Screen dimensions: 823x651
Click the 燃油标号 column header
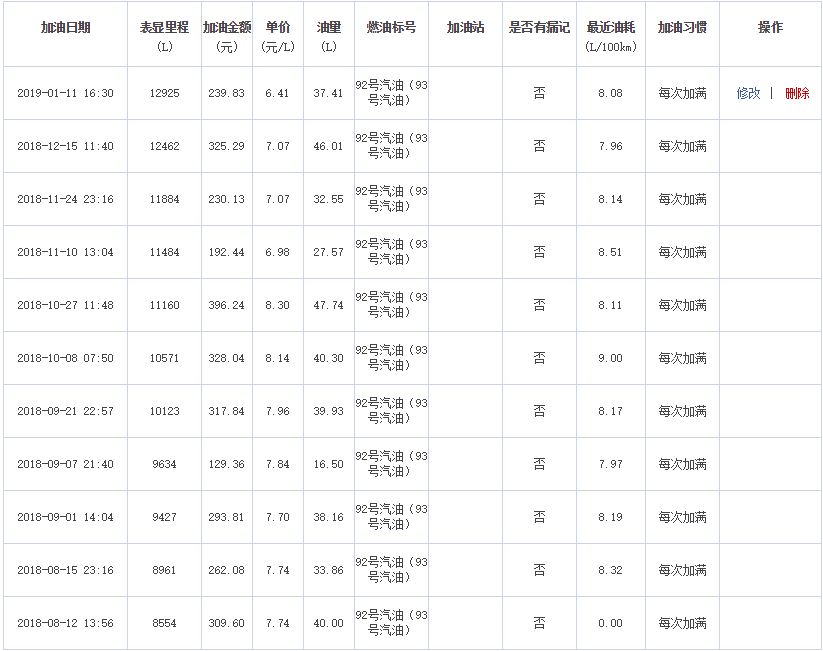click(391, 27)
